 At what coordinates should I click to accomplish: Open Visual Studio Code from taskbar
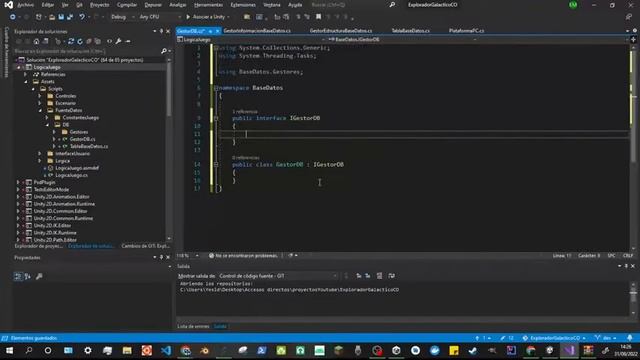coord(166,350)
